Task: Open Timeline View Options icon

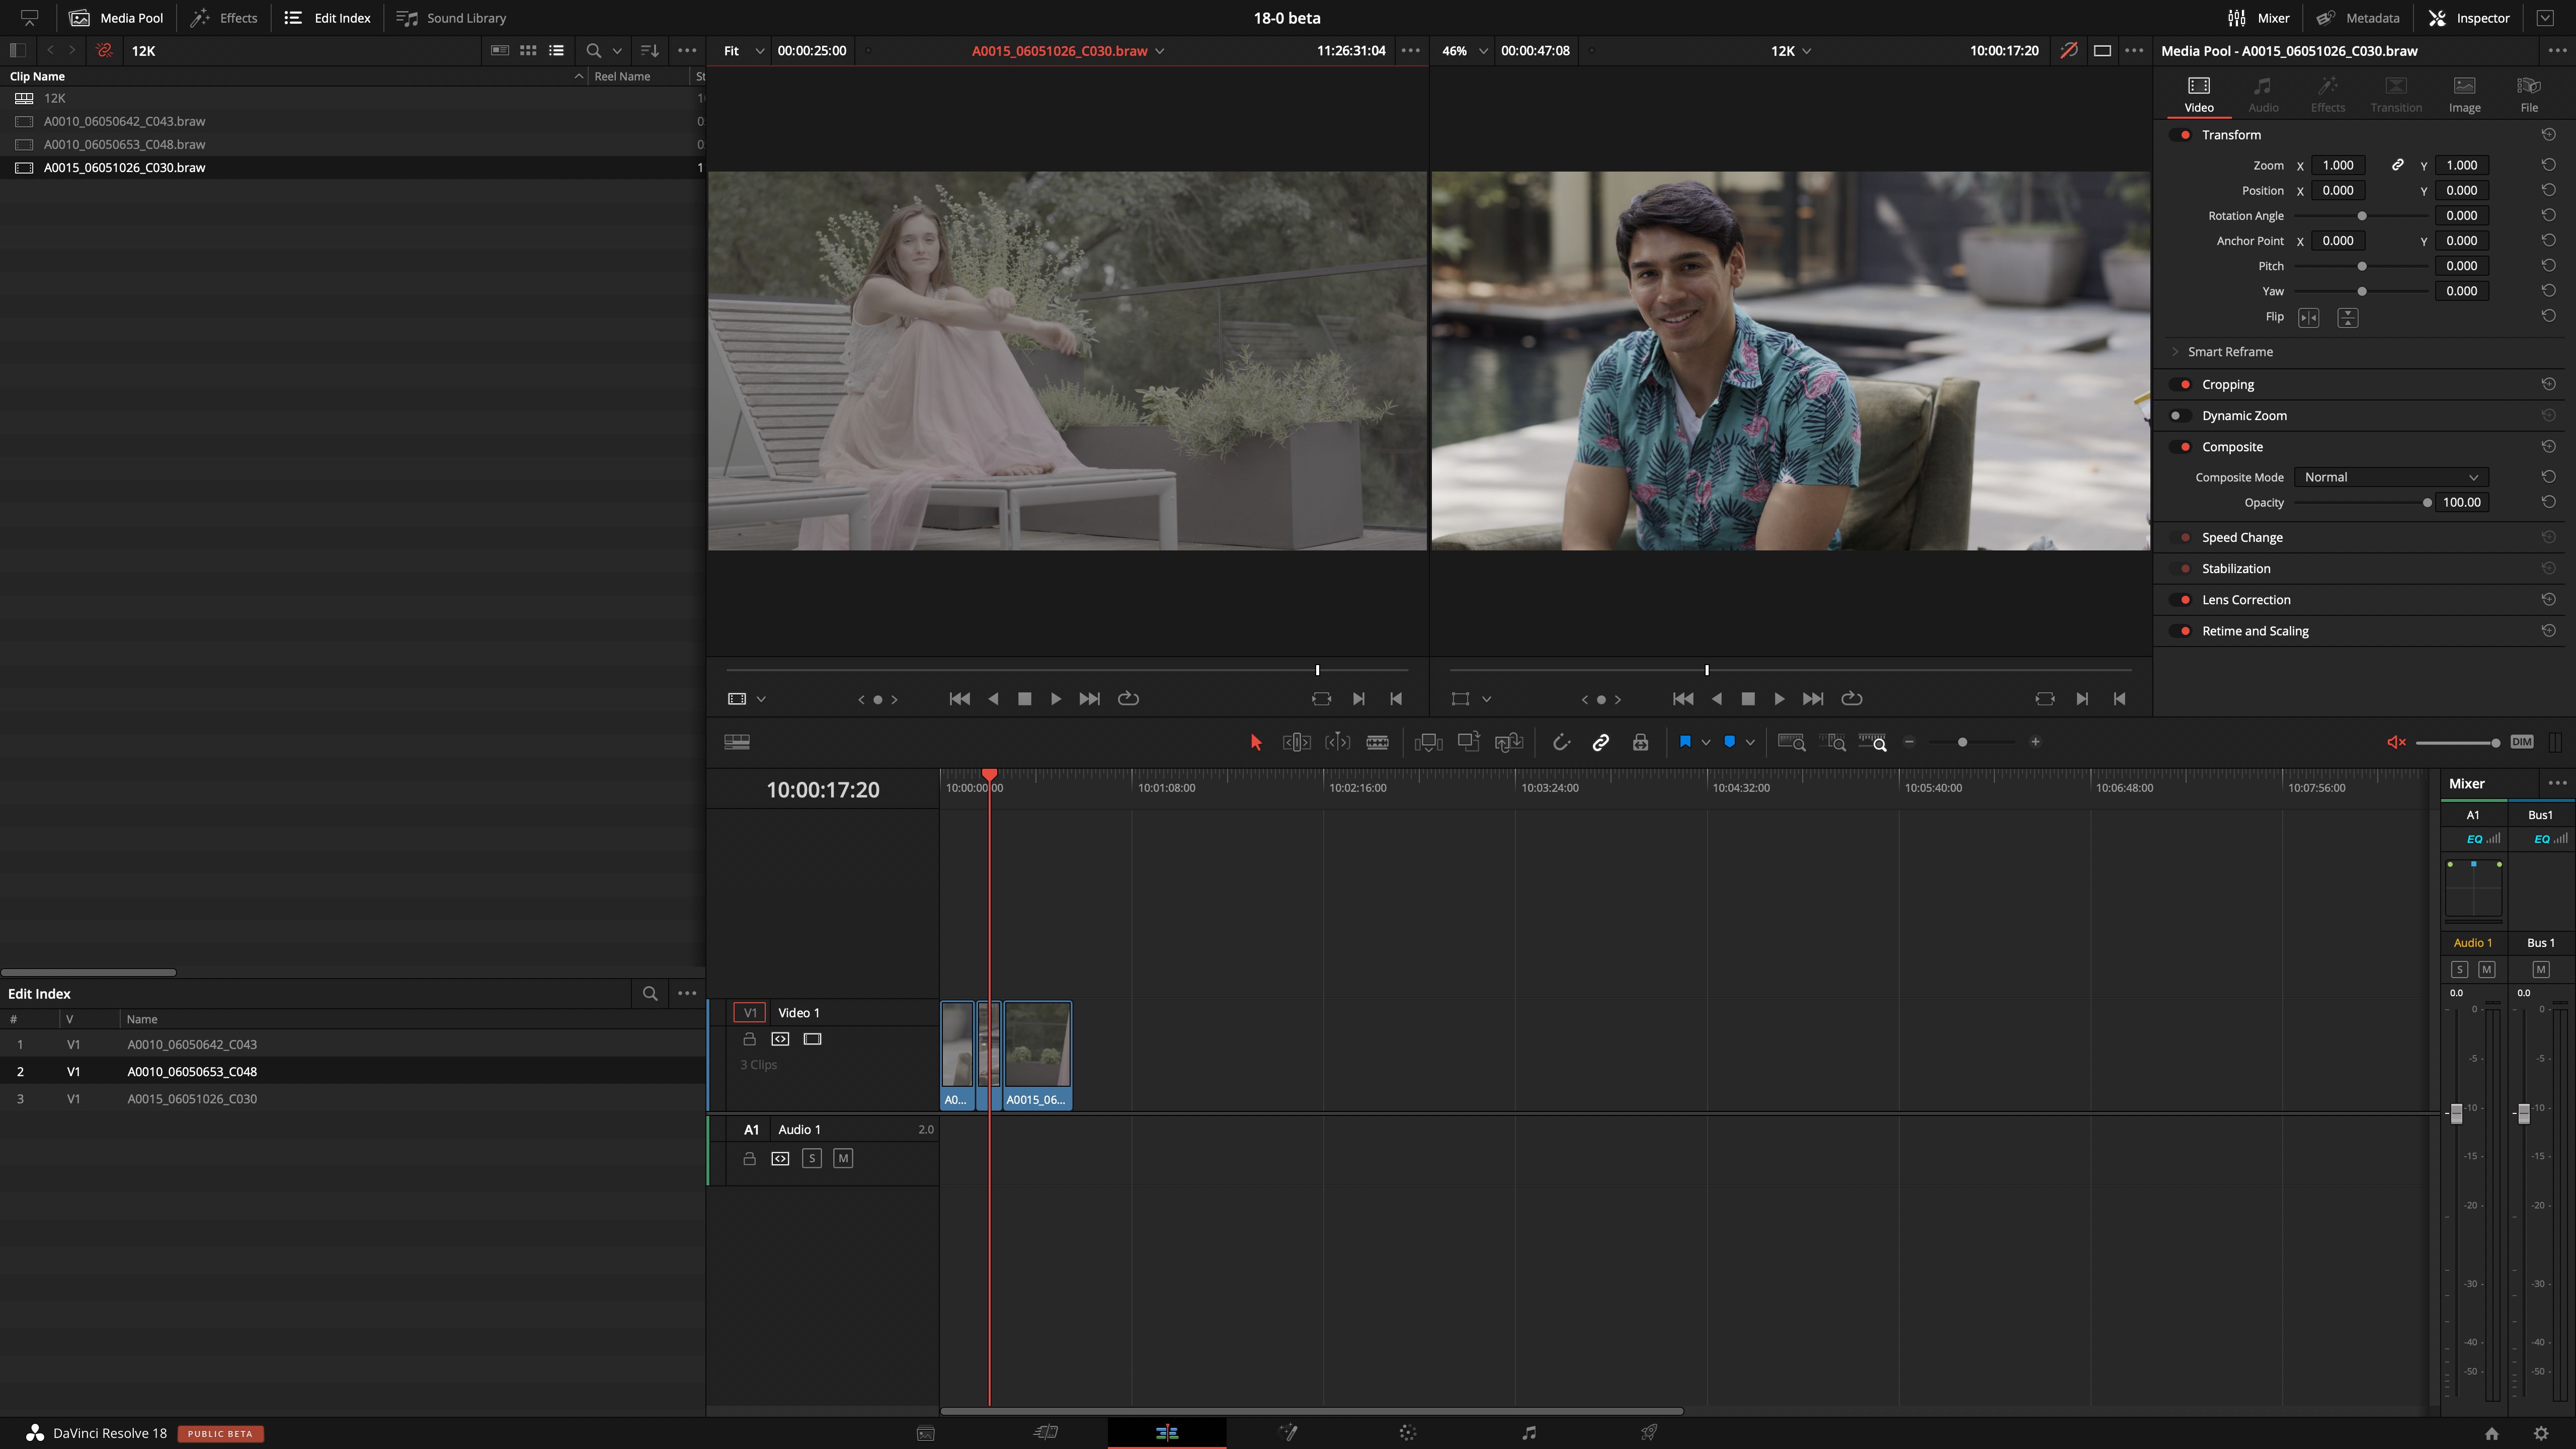Action: 737,742
